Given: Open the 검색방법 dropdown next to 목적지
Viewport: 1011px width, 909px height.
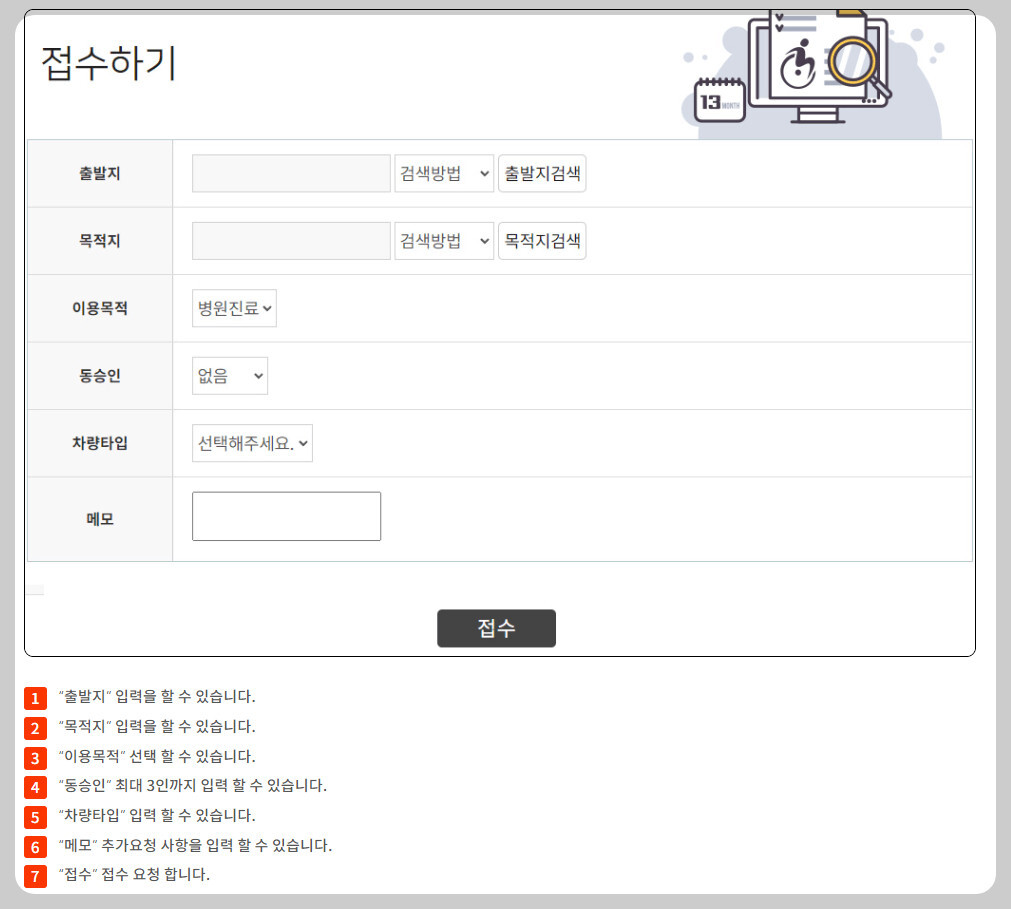Looking at the screenshot, I should (x=444, y=240).
